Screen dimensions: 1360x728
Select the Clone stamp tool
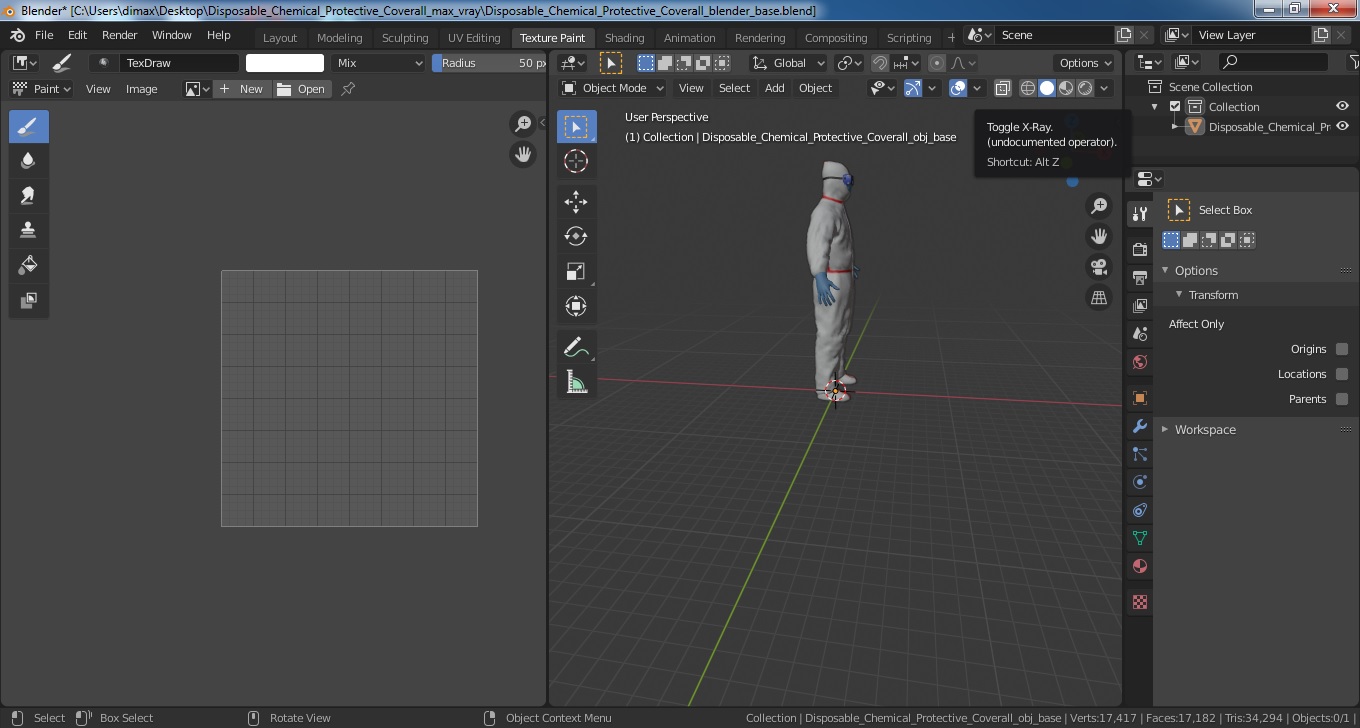29,231
